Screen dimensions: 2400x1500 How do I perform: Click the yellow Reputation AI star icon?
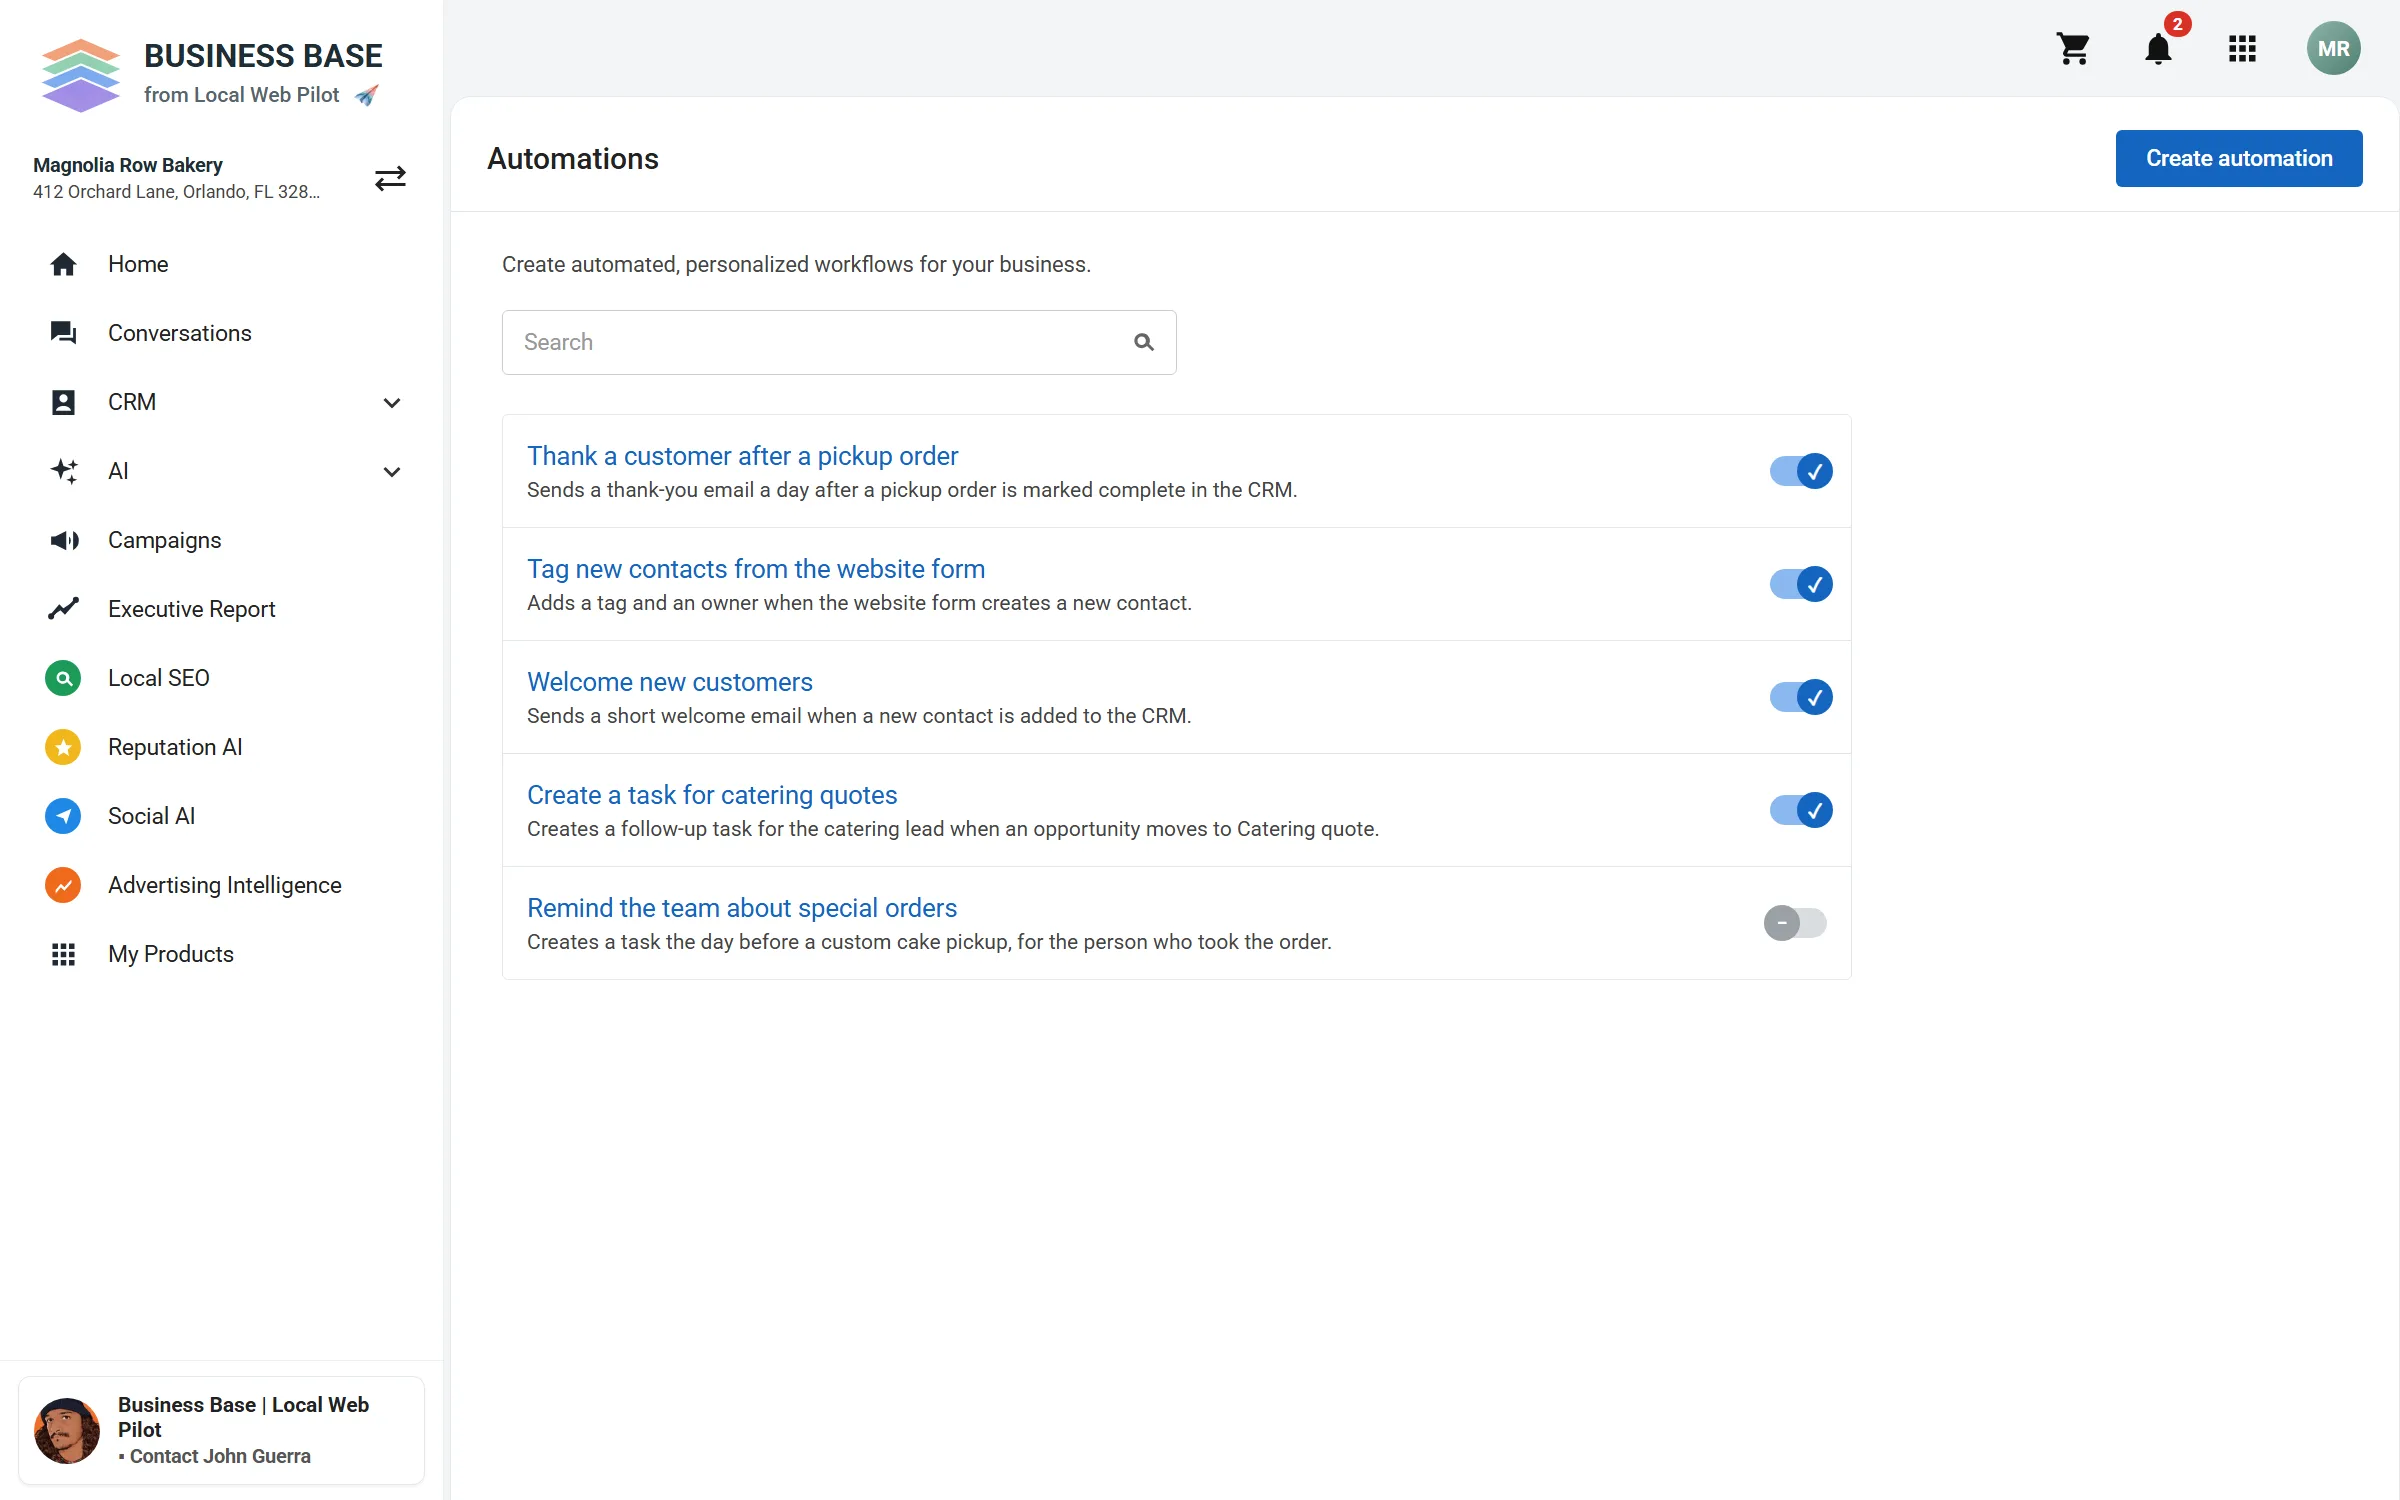click(x=63, y=747)
